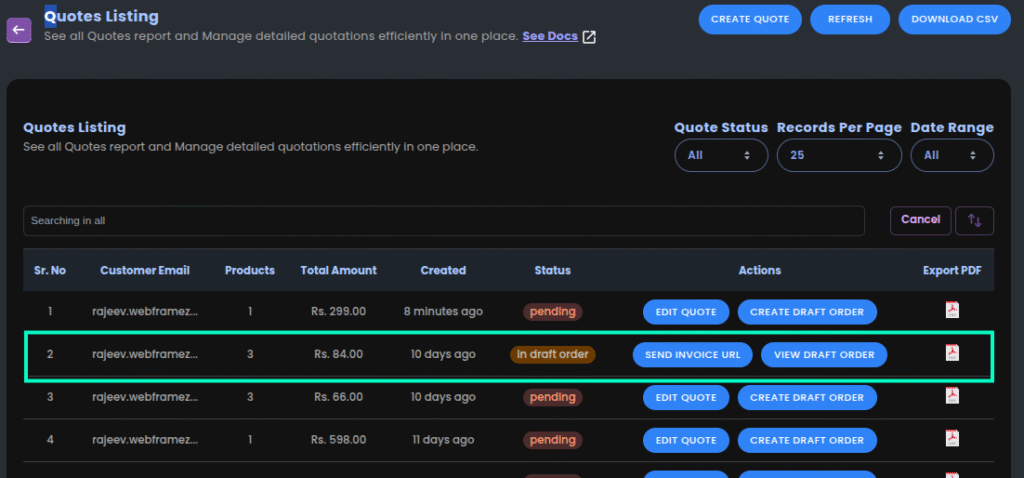Create draft order for Rs. 66.00 quote
This screenshot has width=1024, height=478.
tap(807, 397)
